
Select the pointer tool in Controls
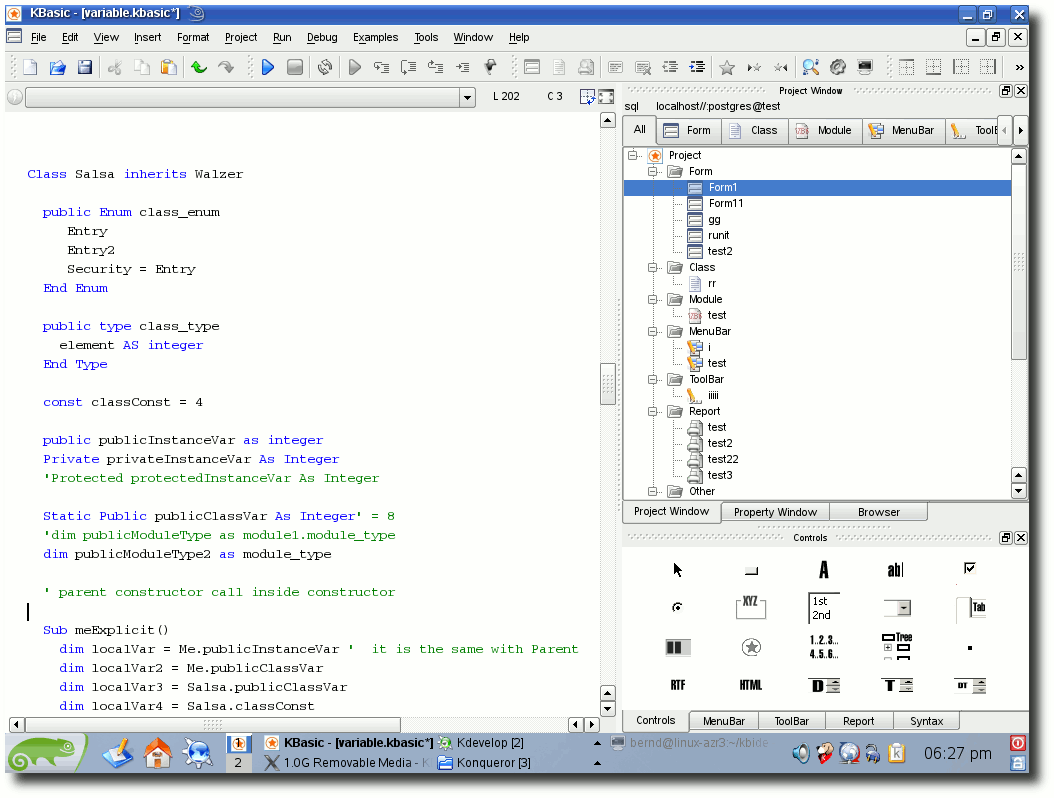click(x=678, y=570)
